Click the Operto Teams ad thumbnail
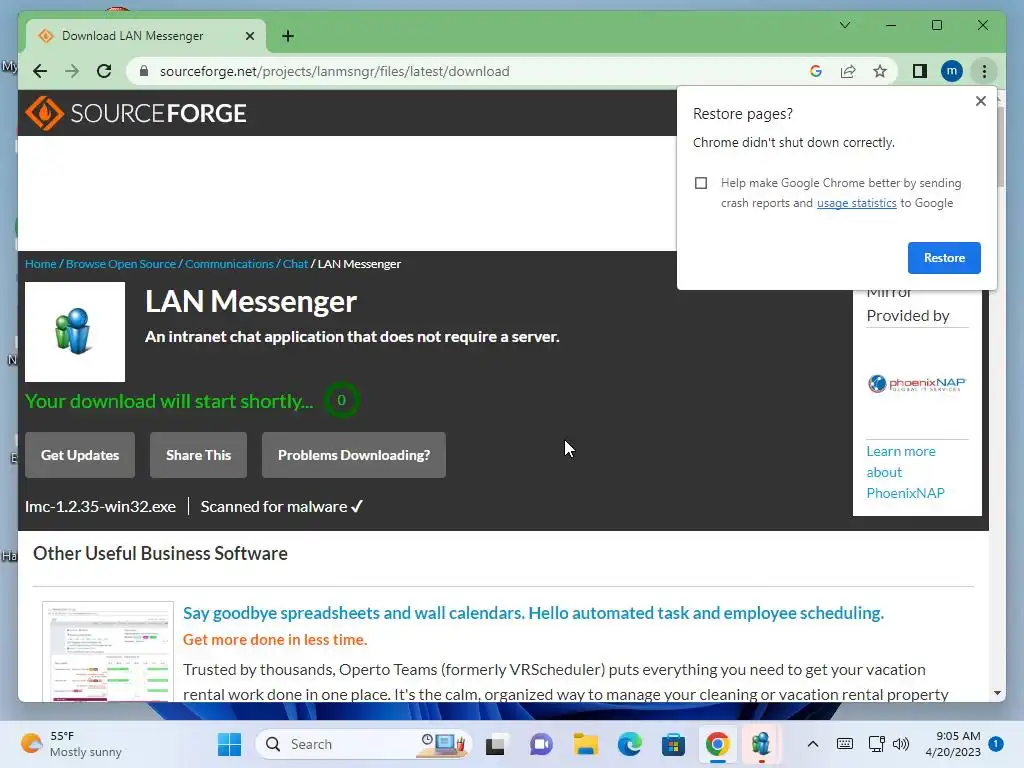1024x768 pixels. [x=108, y=651]
